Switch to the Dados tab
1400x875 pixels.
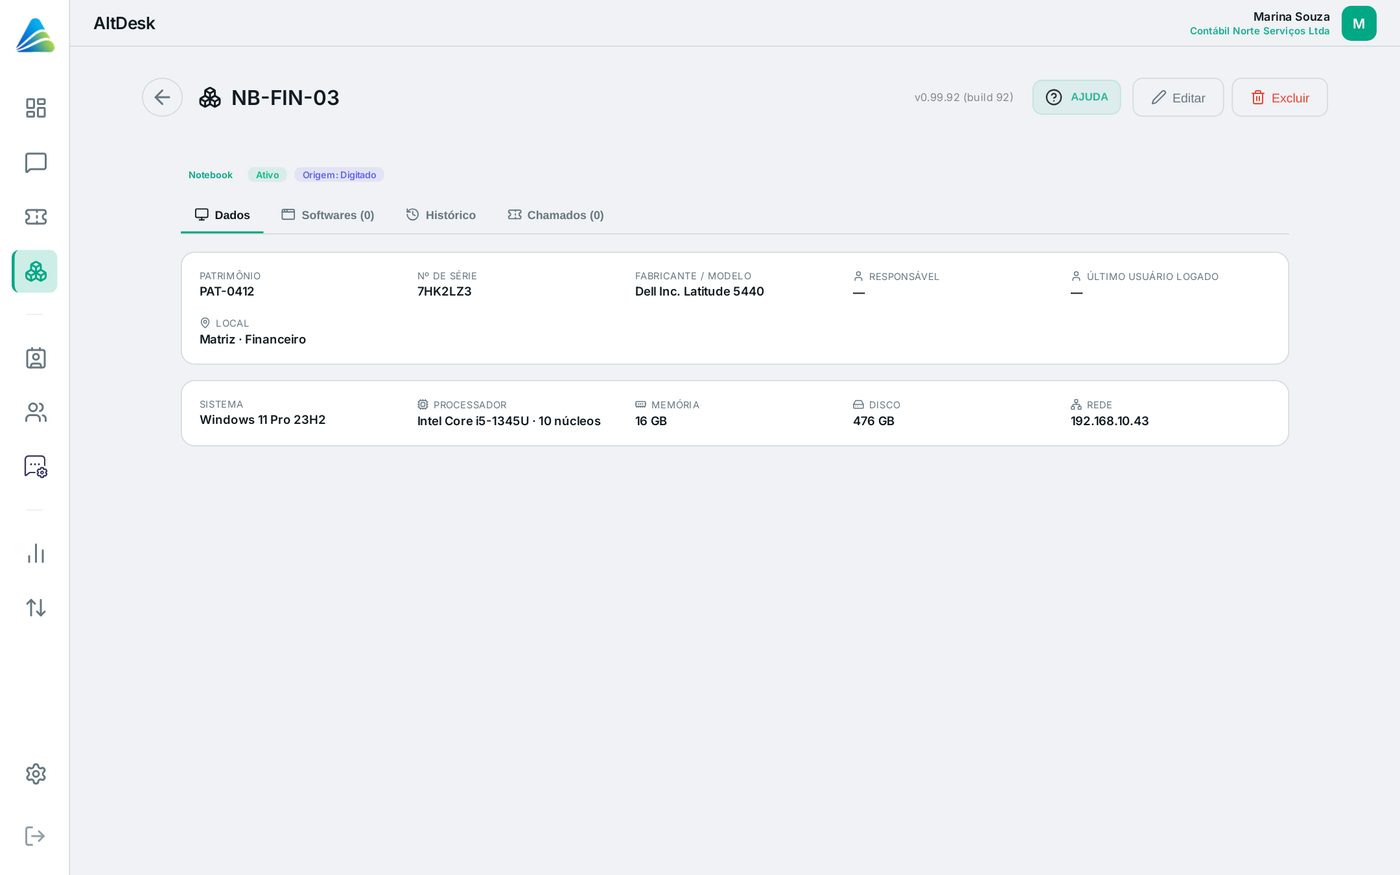(222, 215)
